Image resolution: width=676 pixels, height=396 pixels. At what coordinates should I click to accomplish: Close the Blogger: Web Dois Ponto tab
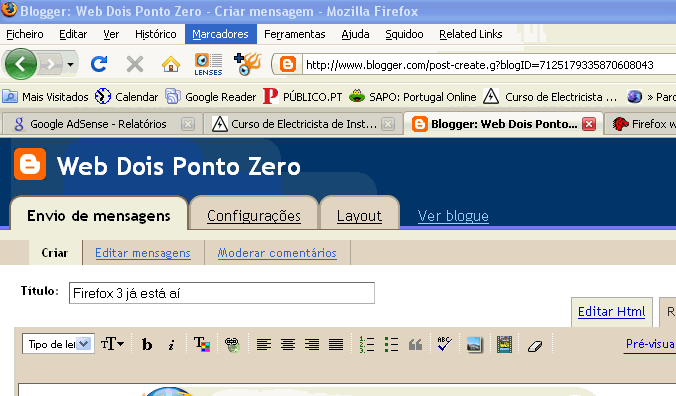point(589,124)
